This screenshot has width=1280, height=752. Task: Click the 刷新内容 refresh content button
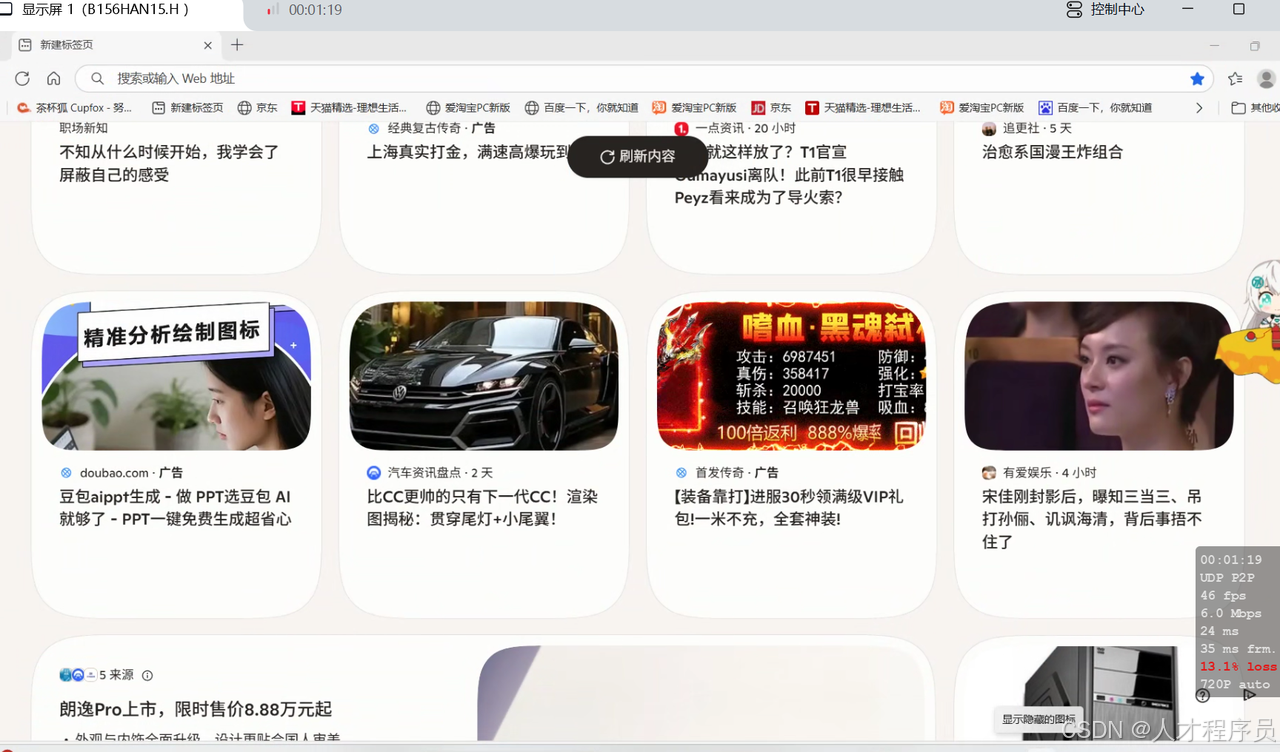tap(638, 157)
